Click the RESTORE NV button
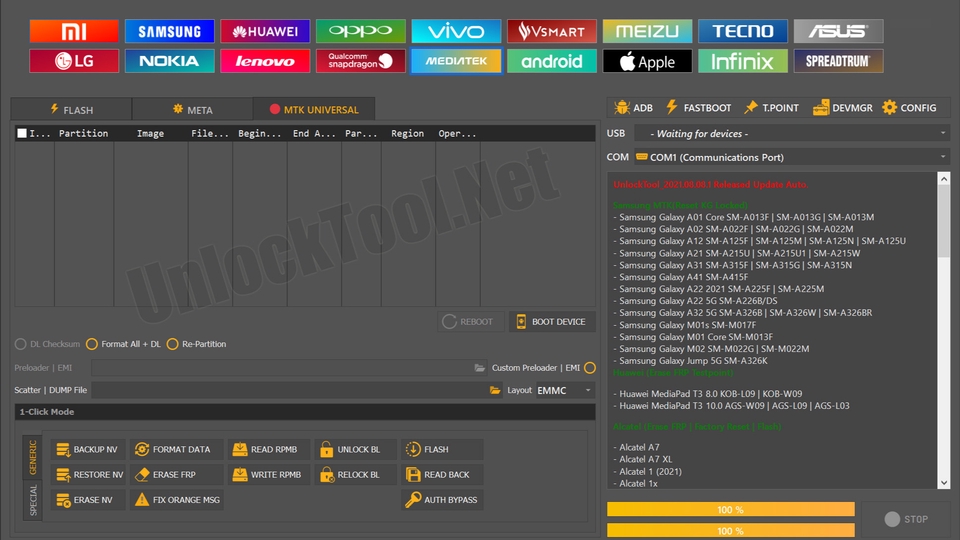 pyautogui.click(x=89, y=474)
